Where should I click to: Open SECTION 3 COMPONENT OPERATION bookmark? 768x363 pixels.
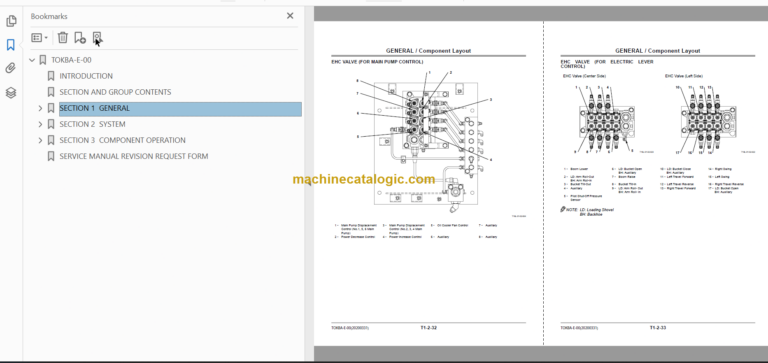click(122, 140)
